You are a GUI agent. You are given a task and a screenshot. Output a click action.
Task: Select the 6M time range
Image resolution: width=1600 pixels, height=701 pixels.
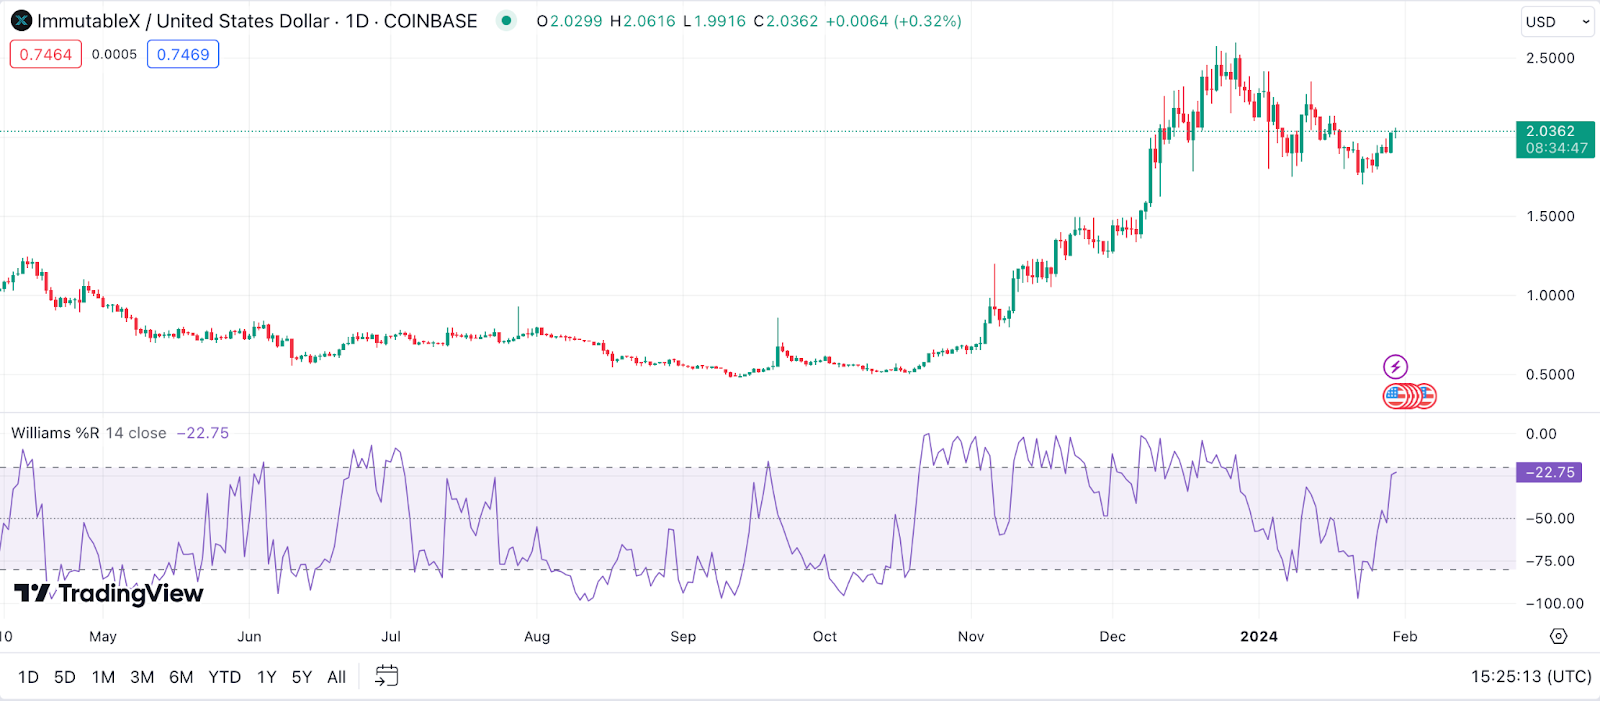tap(181, 677)
